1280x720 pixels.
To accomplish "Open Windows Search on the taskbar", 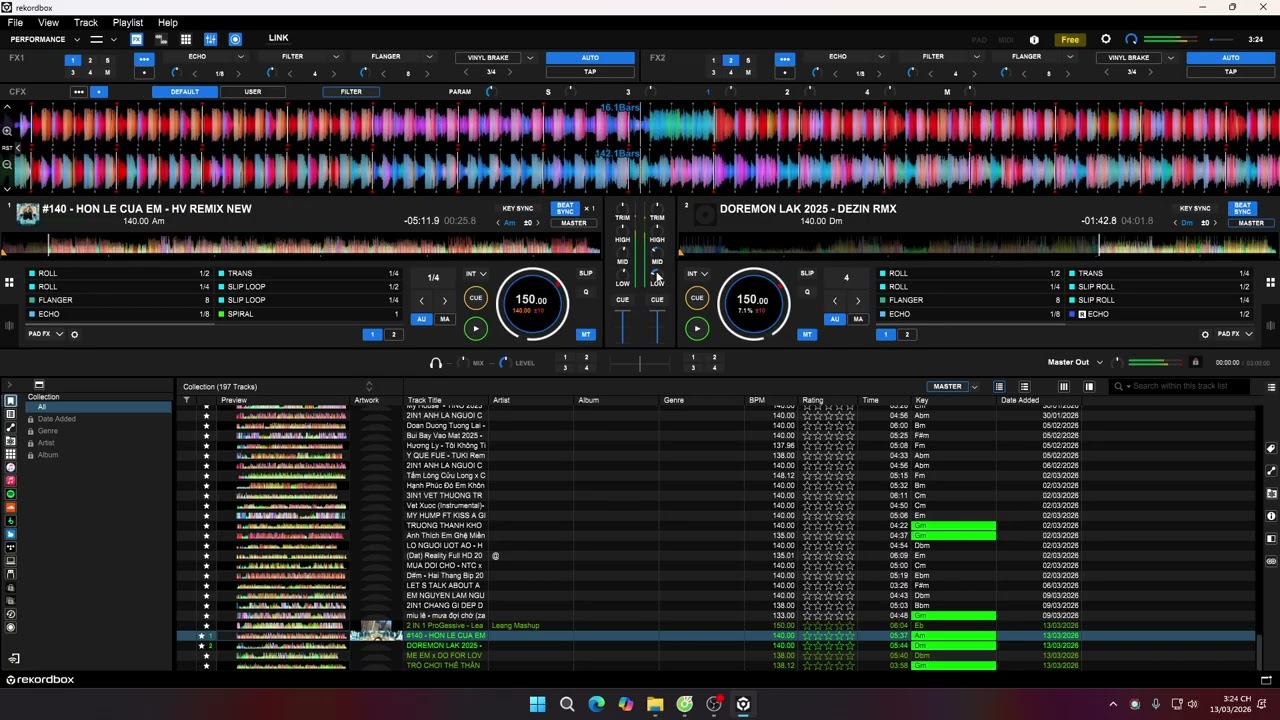I will pyautogui.click(x=567, y=704).
